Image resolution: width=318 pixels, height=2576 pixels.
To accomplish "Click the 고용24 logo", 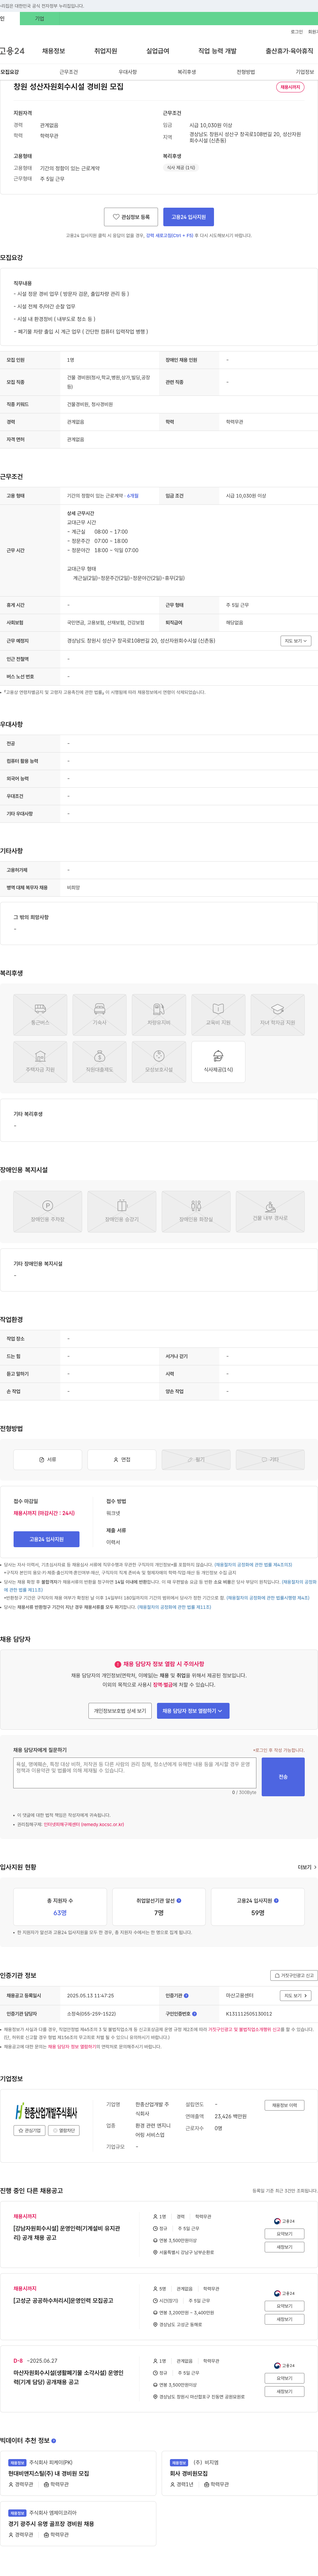I will pyautogui.click(x=12, y=51).
